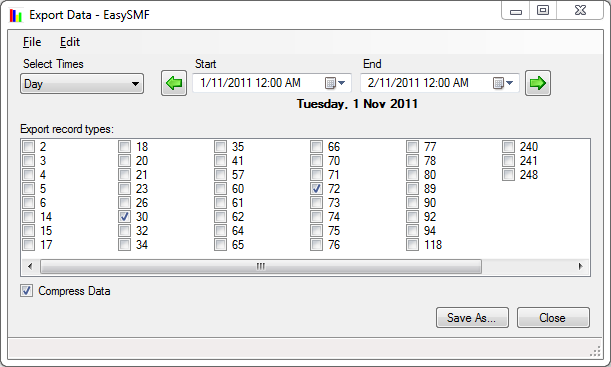Check record type 240

click(508, 146)
